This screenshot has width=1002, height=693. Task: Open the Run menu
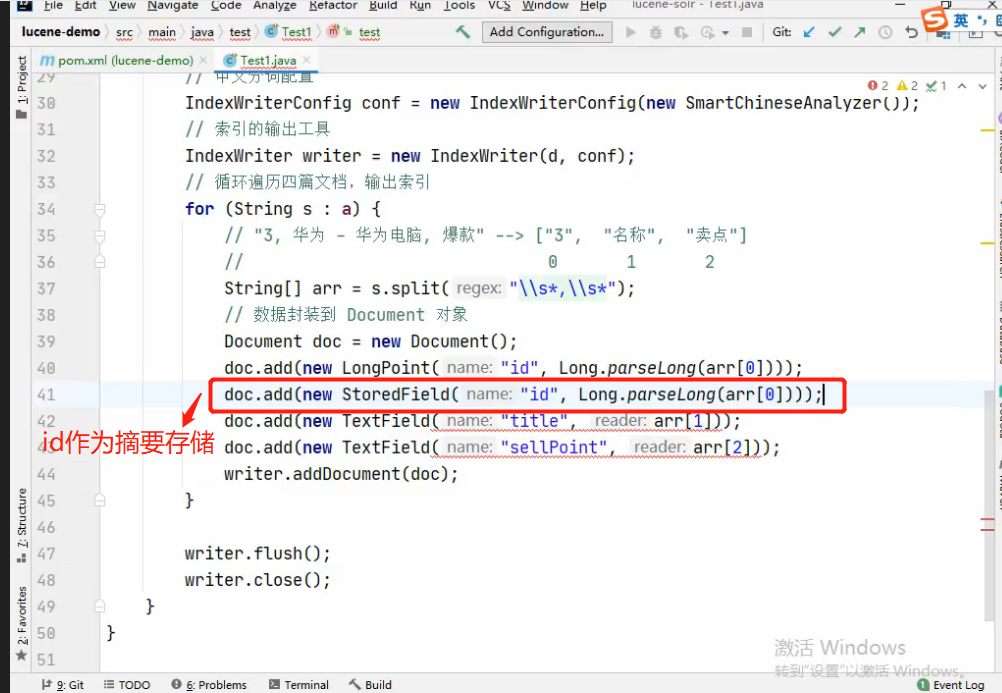pyautogui.click(x=420, y=5)
